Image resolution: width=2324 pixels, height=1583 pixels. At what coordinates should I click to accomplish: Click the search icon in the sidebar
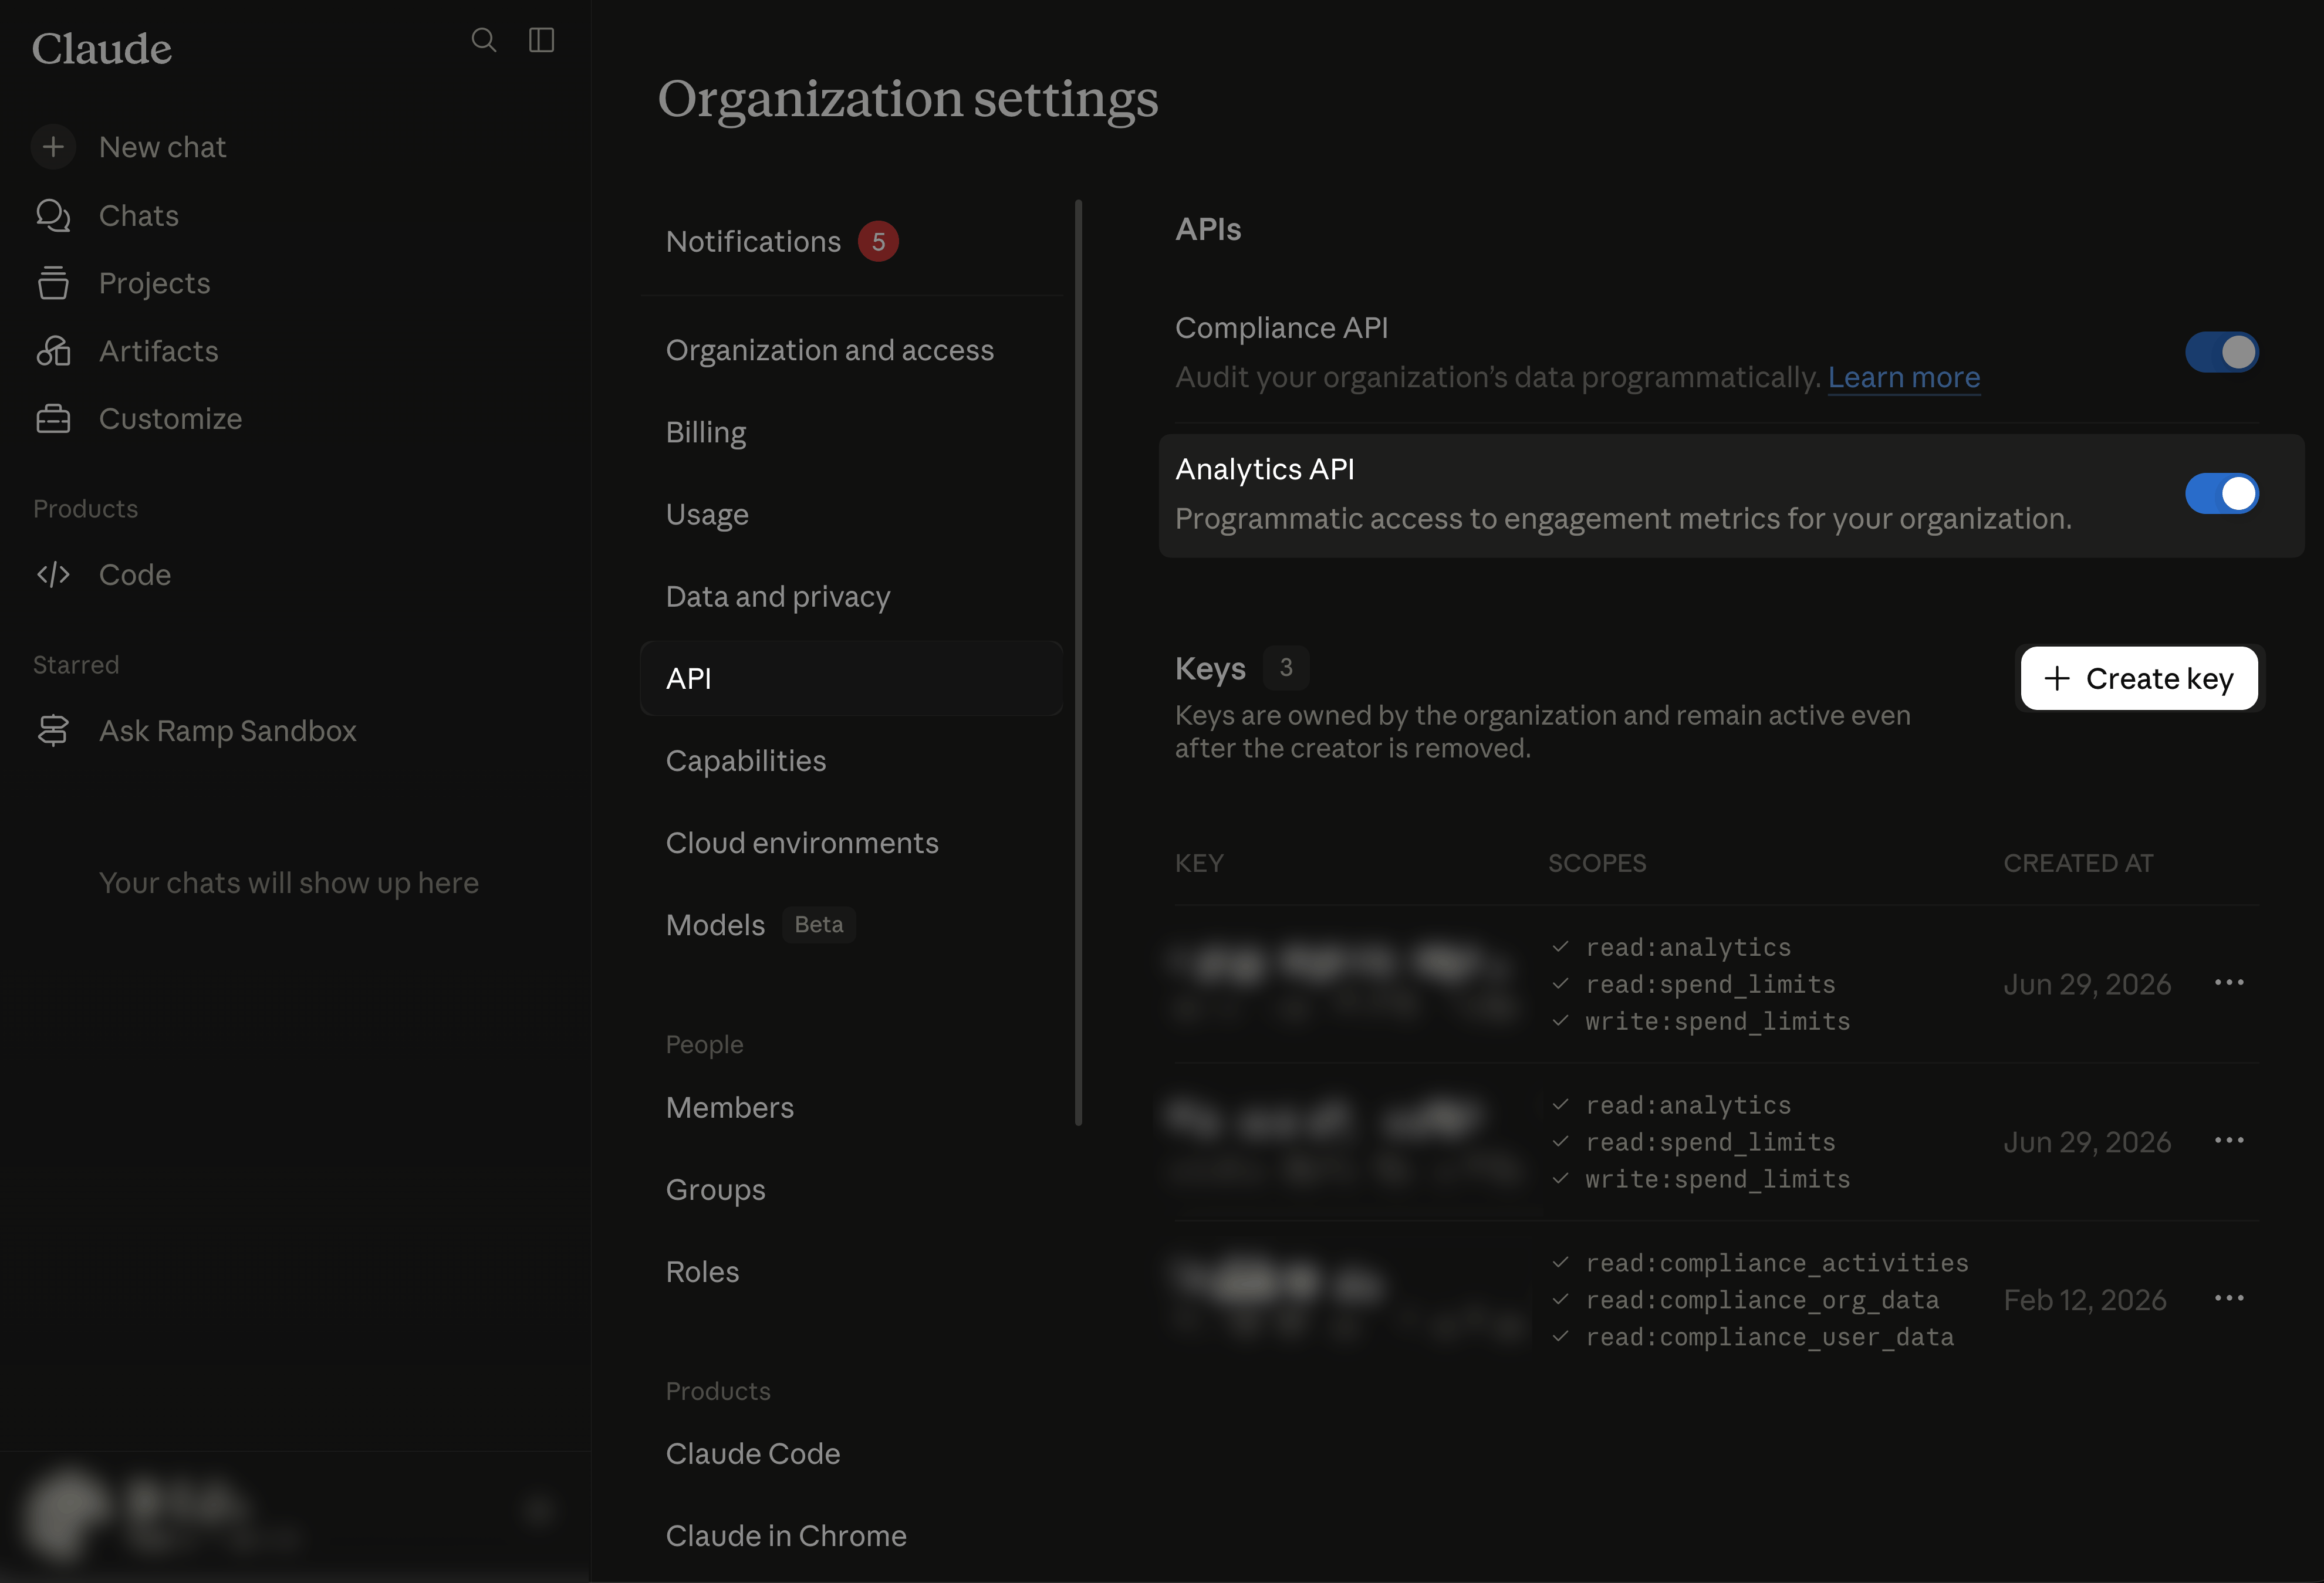point(484,40)
